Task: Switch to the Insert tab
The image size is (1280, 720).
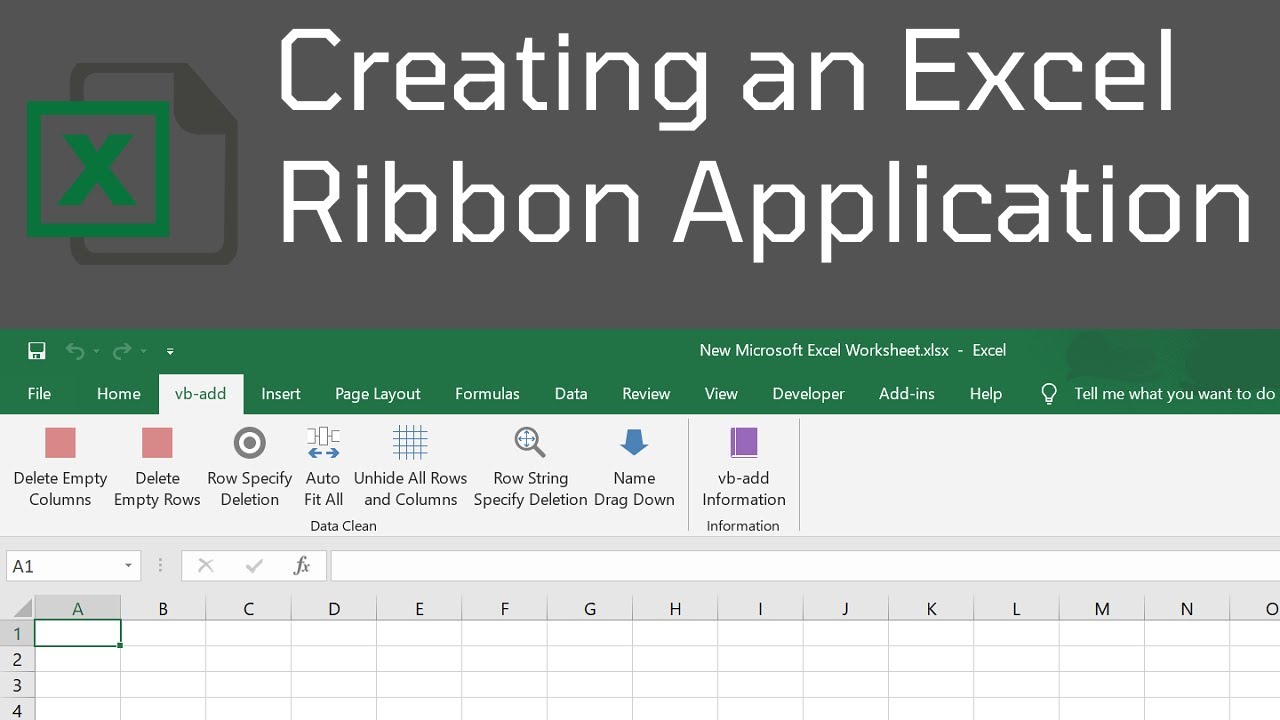Action: [281, 394]
